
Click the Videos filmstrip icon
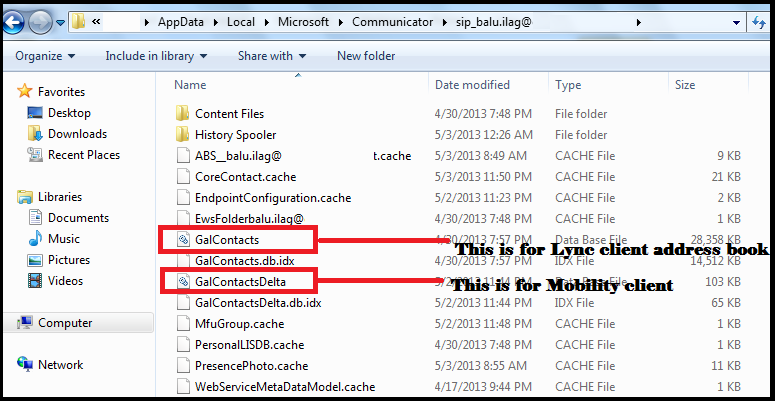tap(35, 281)
